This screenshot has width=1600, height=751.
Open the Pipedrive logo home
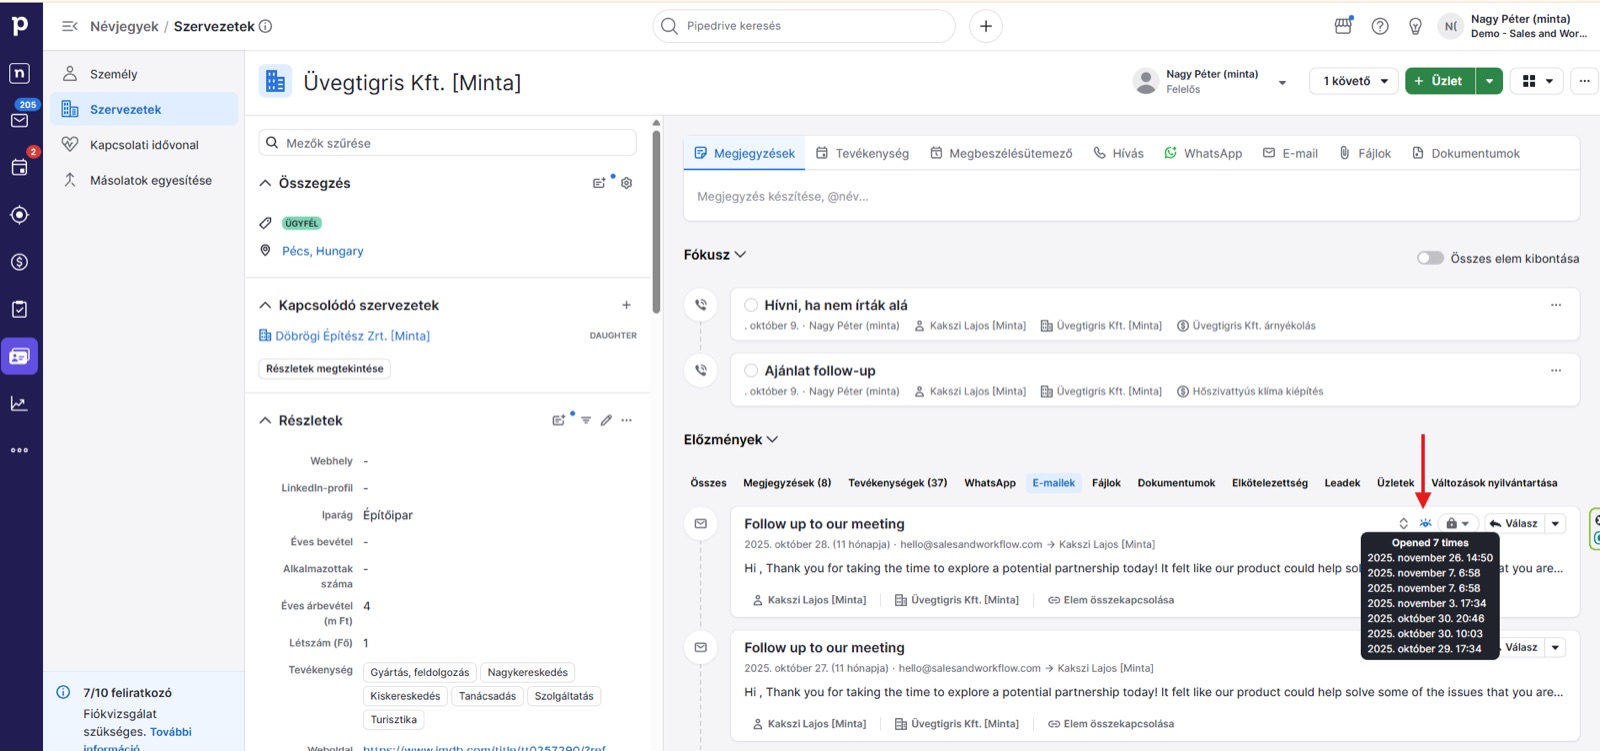pyautogui.click(x=20, y=26)
